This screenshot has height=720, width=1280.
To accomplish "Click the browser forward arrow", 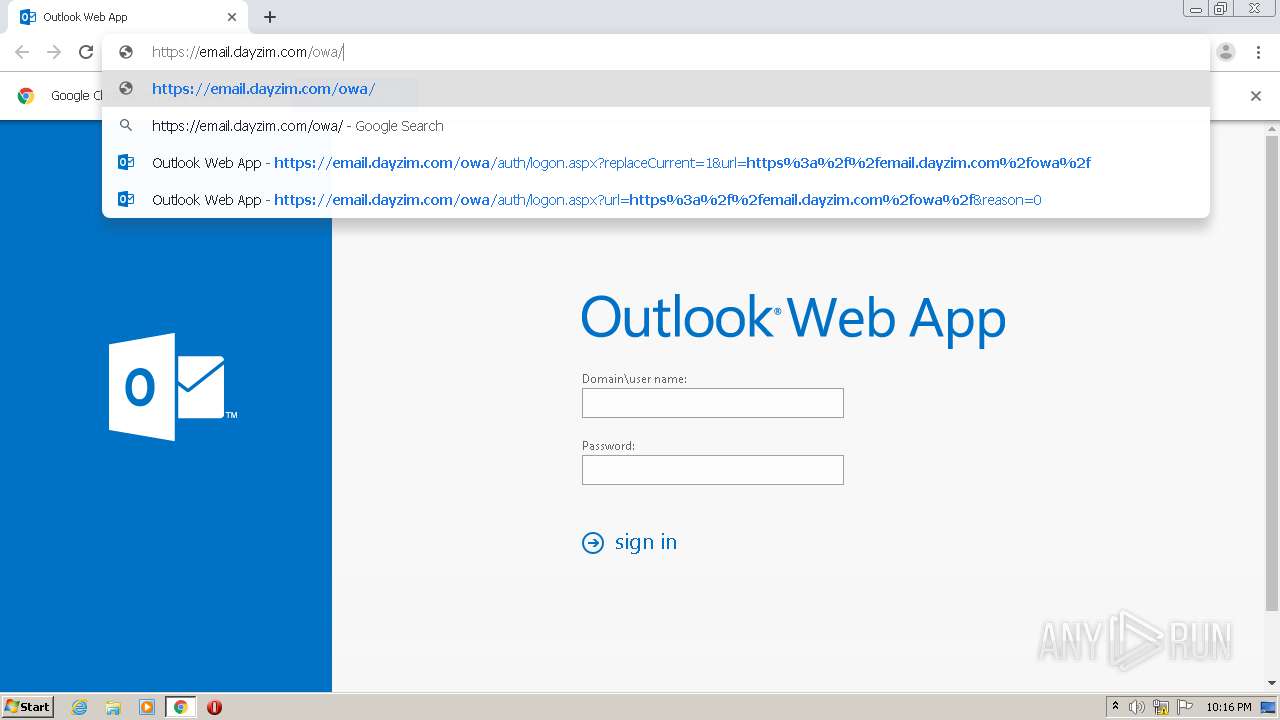I will 54,52.
